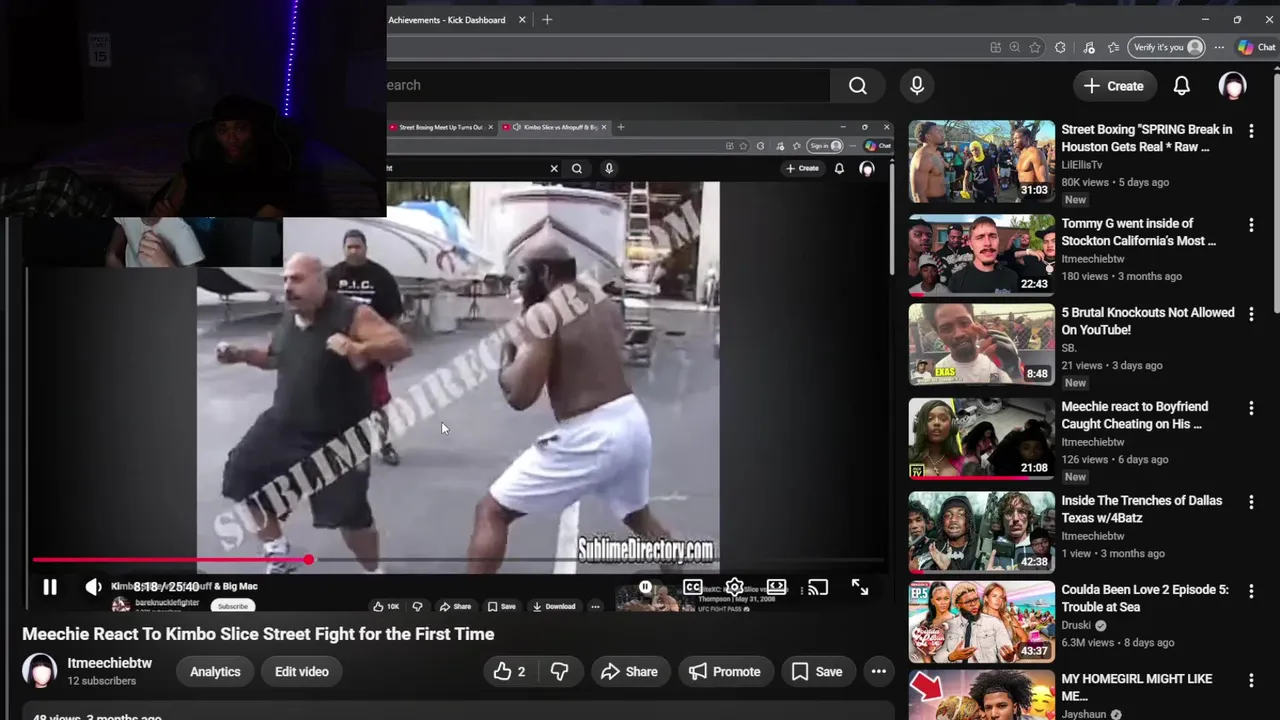Mute the video volume speaker icon
1280x720 pixels.
pyautogui.click(x=93, y=587)
